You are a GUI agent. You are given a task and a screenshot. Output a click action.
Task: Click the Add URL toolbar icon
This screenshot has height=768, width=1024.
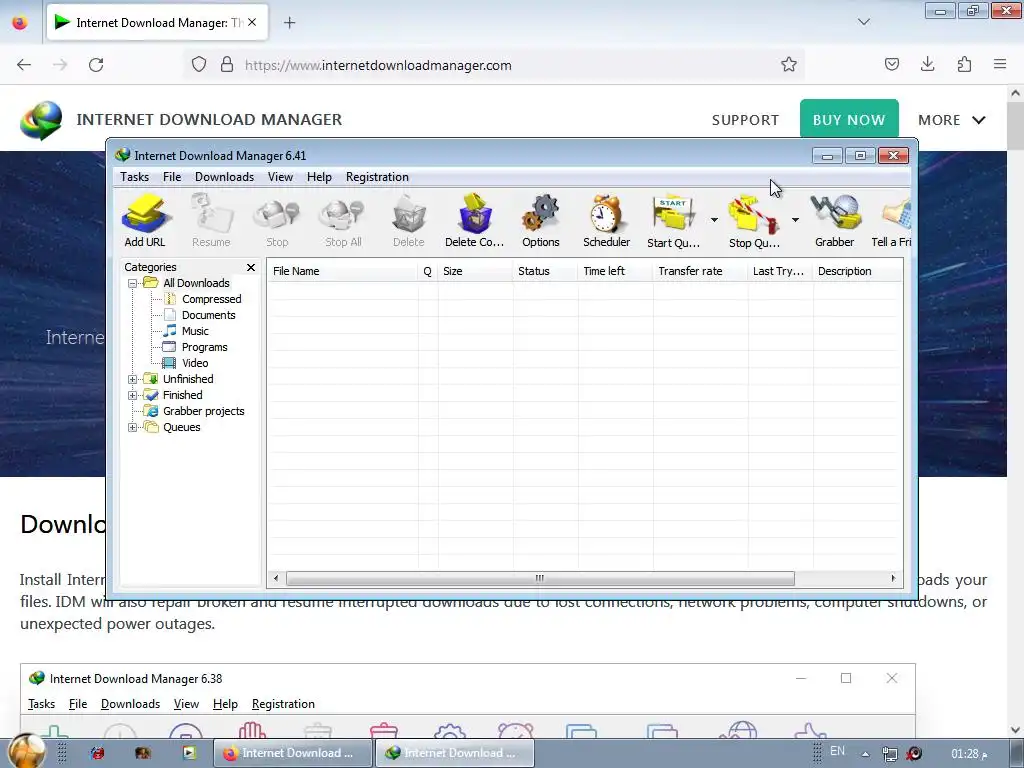145,221
